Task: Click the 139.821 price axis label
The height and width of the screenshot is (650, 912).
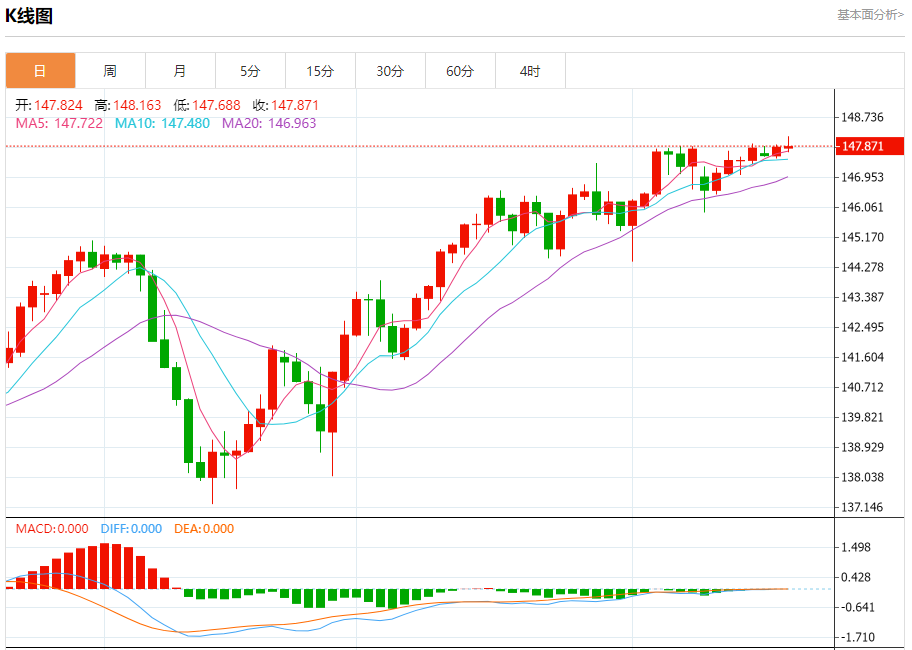Action: 863,417
